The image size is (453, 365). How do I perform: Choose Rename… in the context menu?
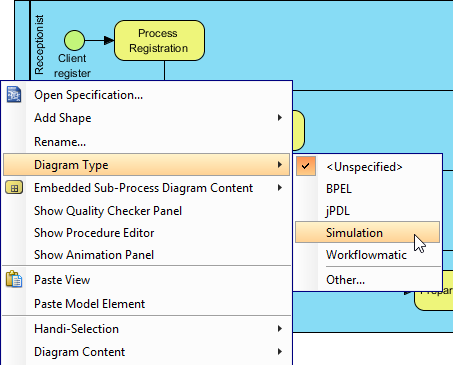pyautogui.click(x=147, y=142)
